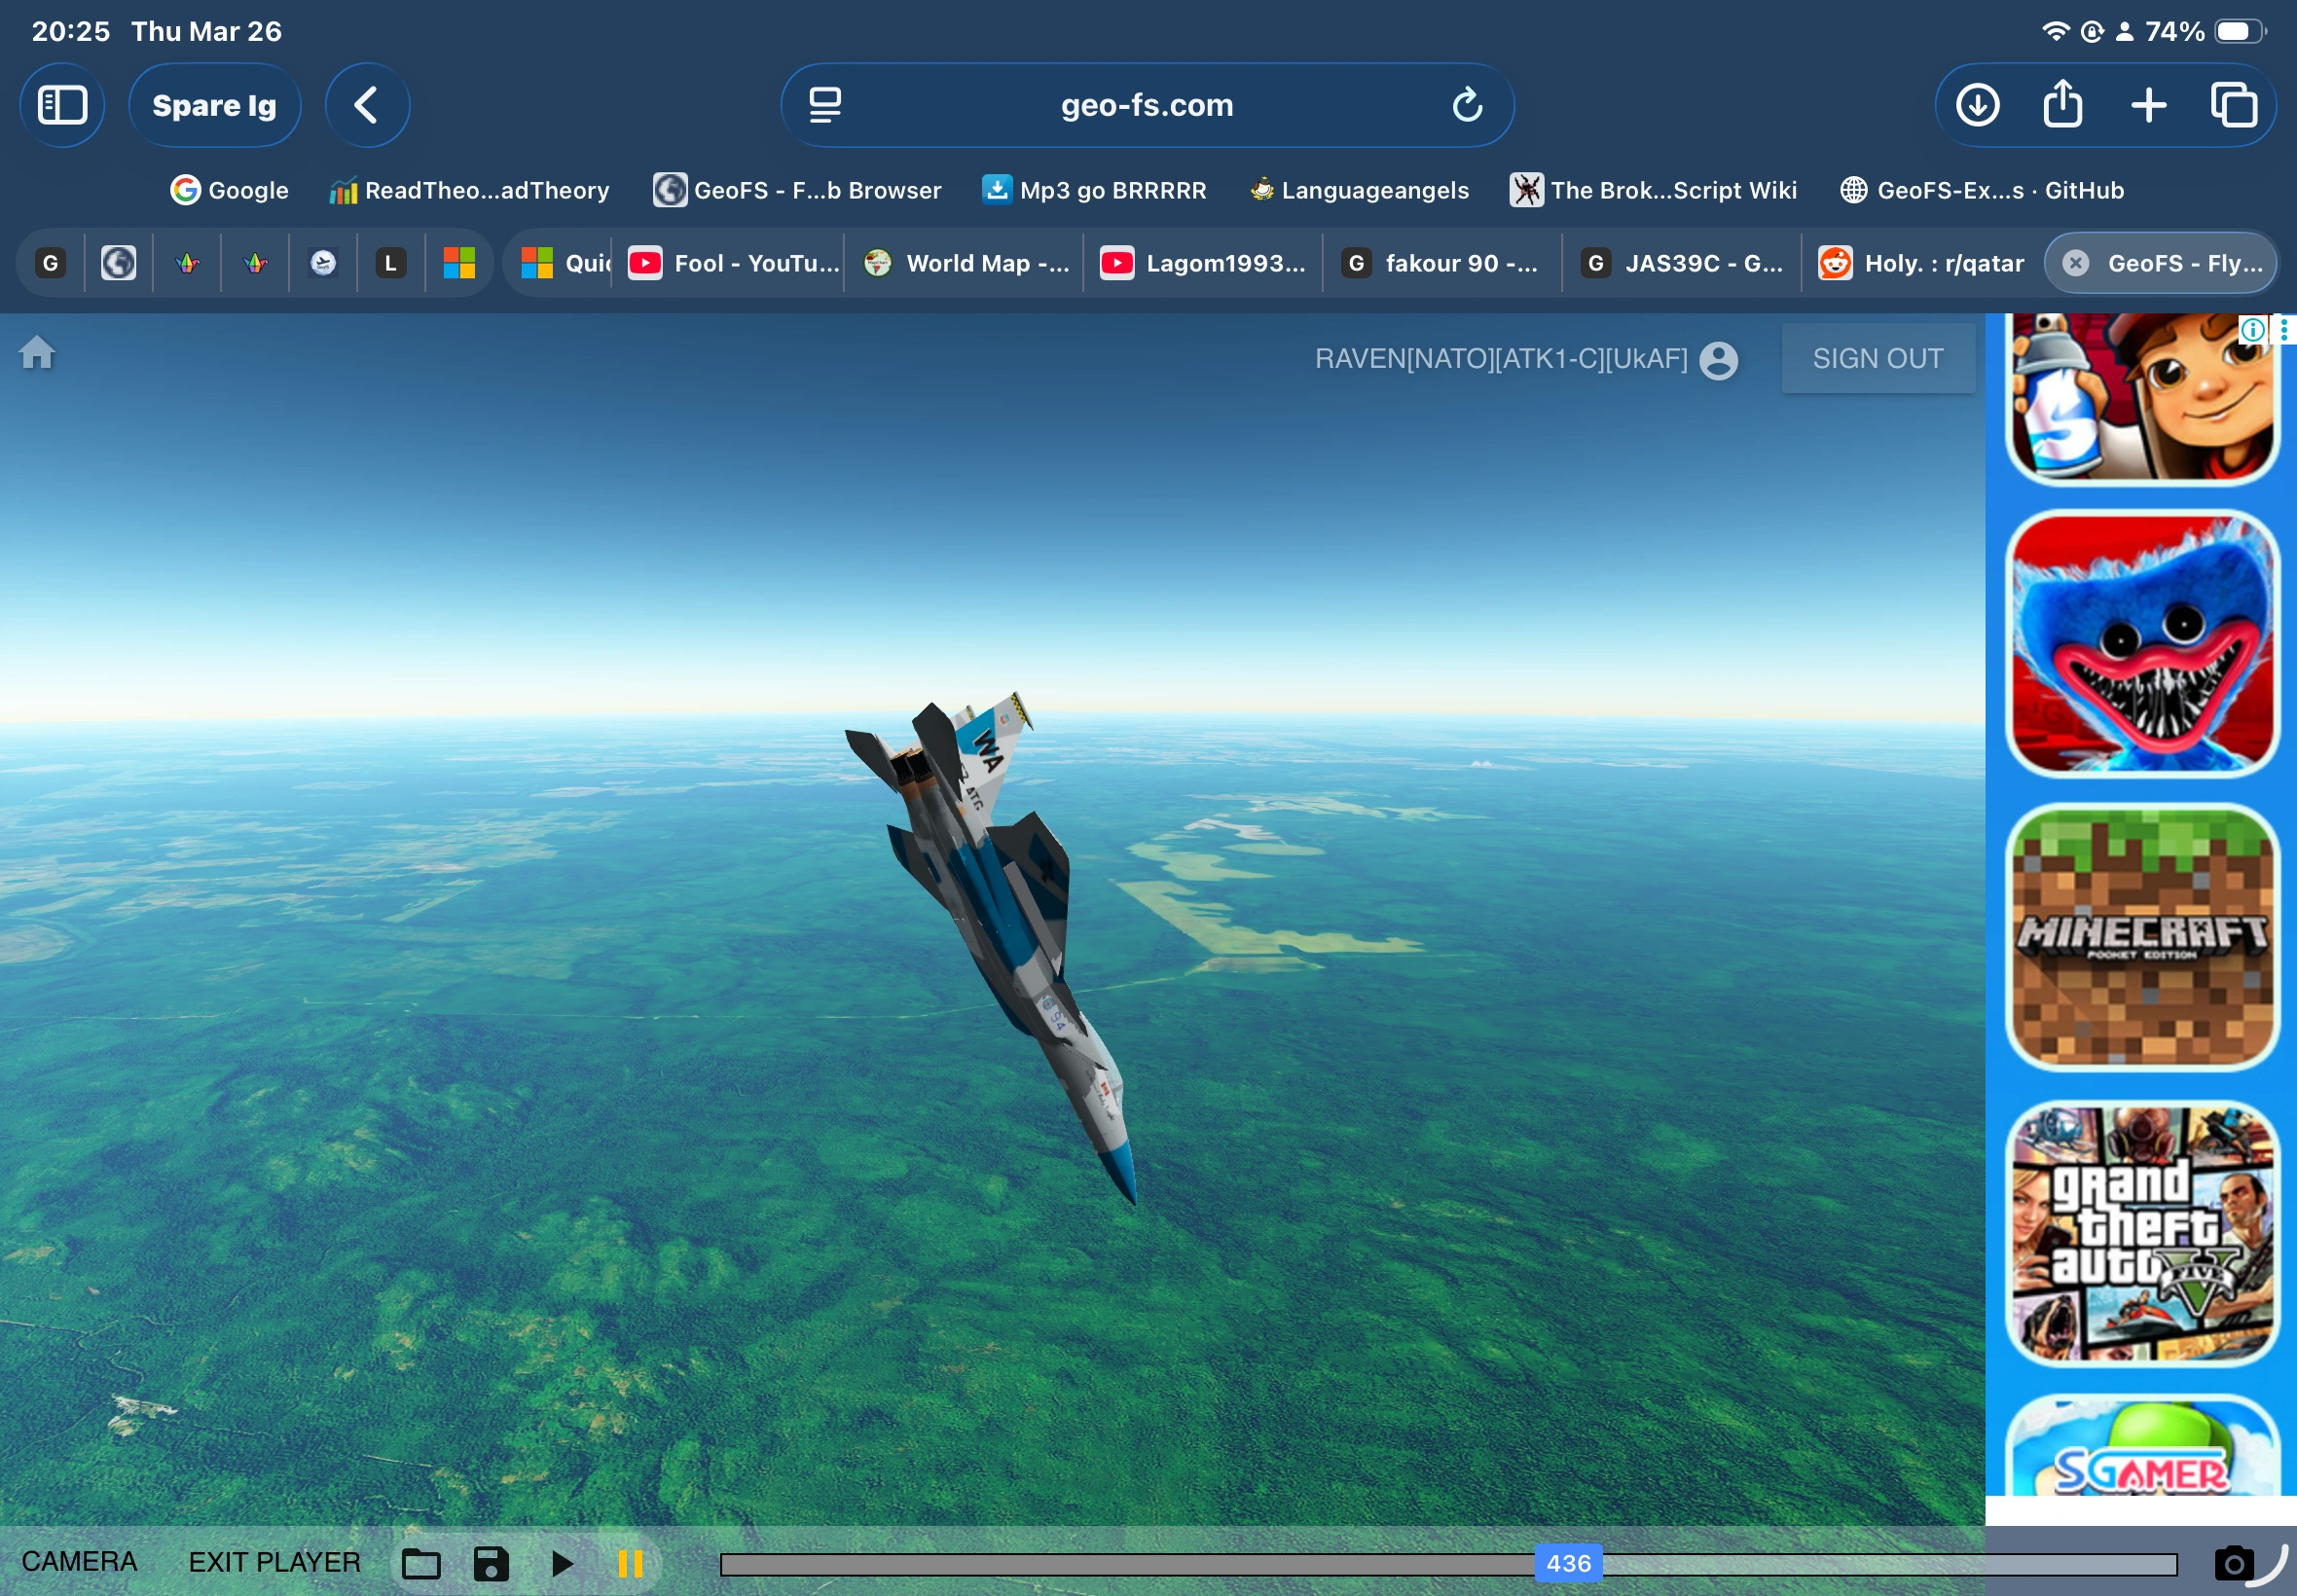Screen dimensions: 2297x1596
Task: Tap the share icon in Safari toolbar
Action: click(x=2063, y=105)
